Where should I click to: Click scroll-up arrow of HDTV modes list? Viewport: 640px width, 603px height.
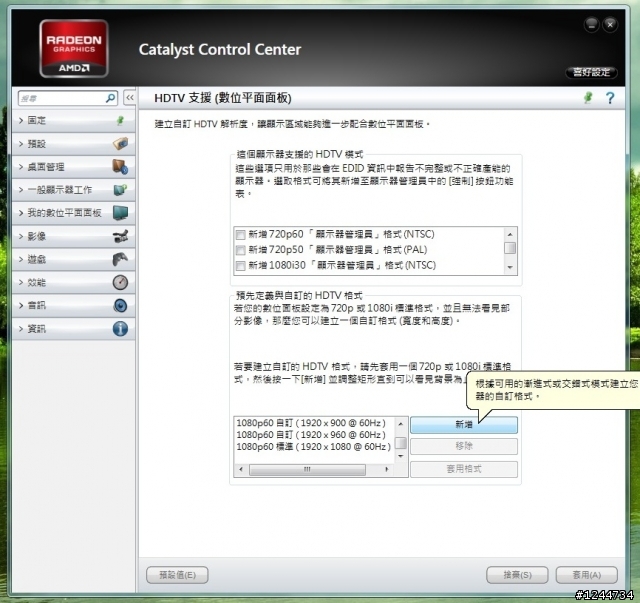510,234
